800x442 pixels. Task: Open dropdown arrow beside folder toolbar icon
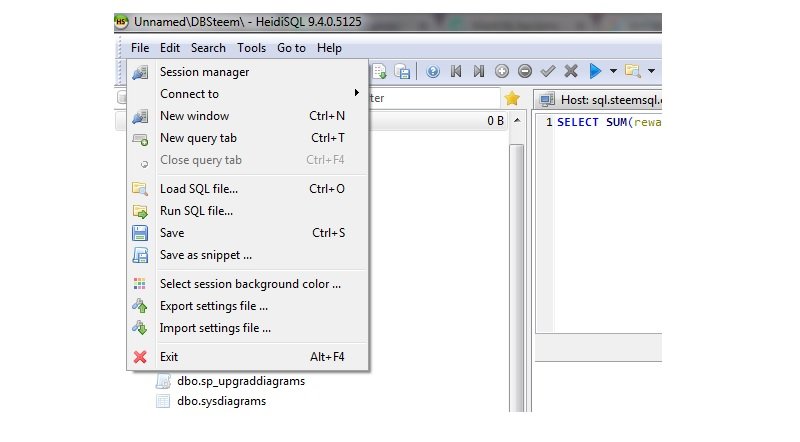coord(652,71)
